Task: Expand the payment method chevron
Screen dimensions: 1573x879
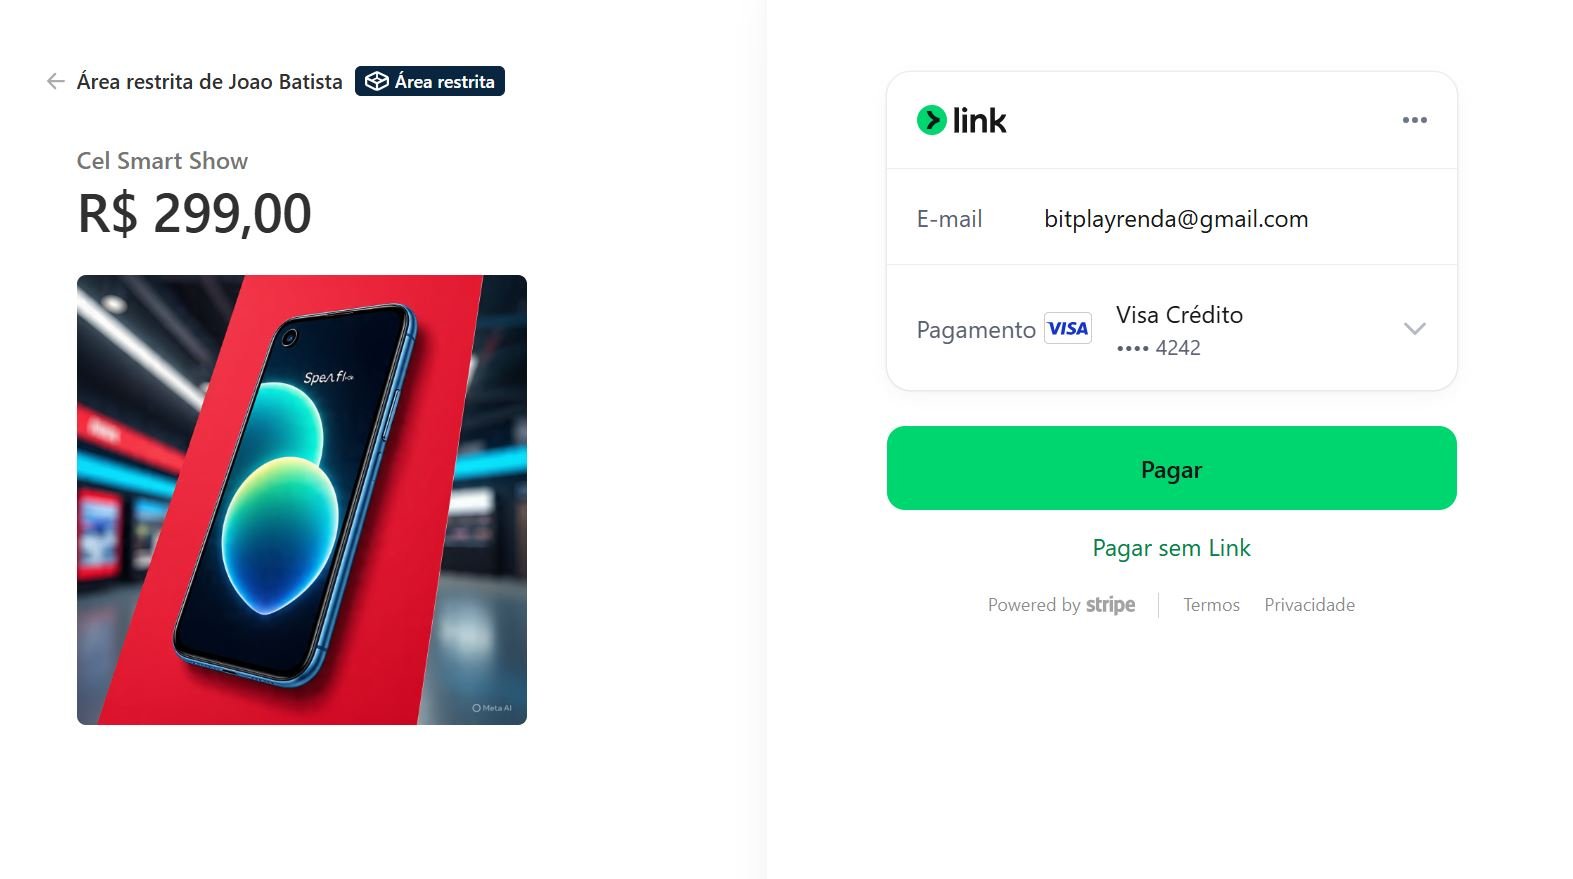Action: click(1414, 328)
